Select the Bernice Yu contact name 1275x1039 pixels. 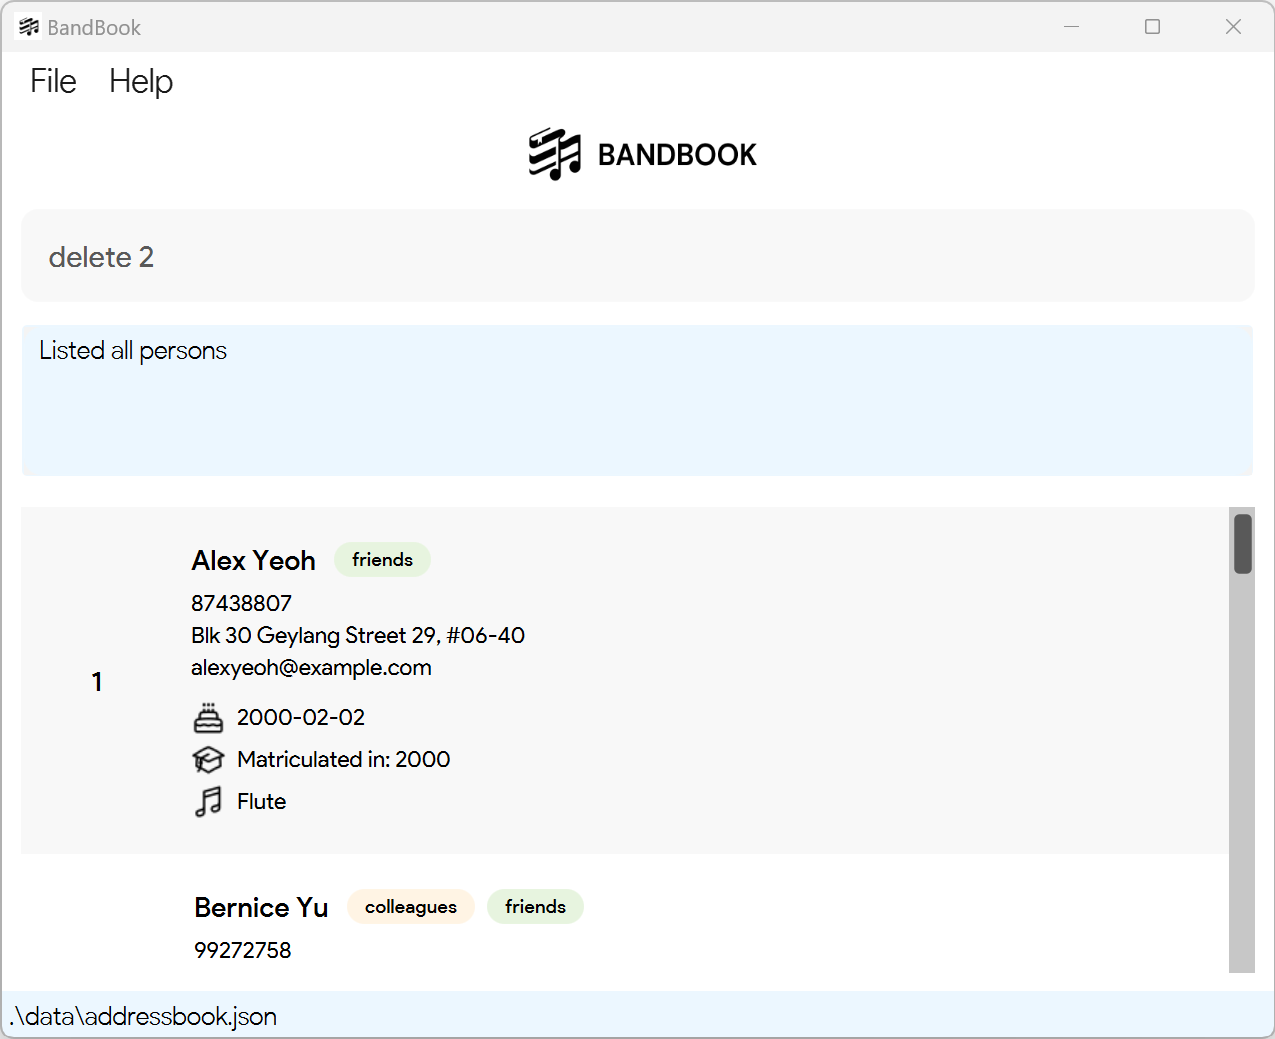(261, 908)
